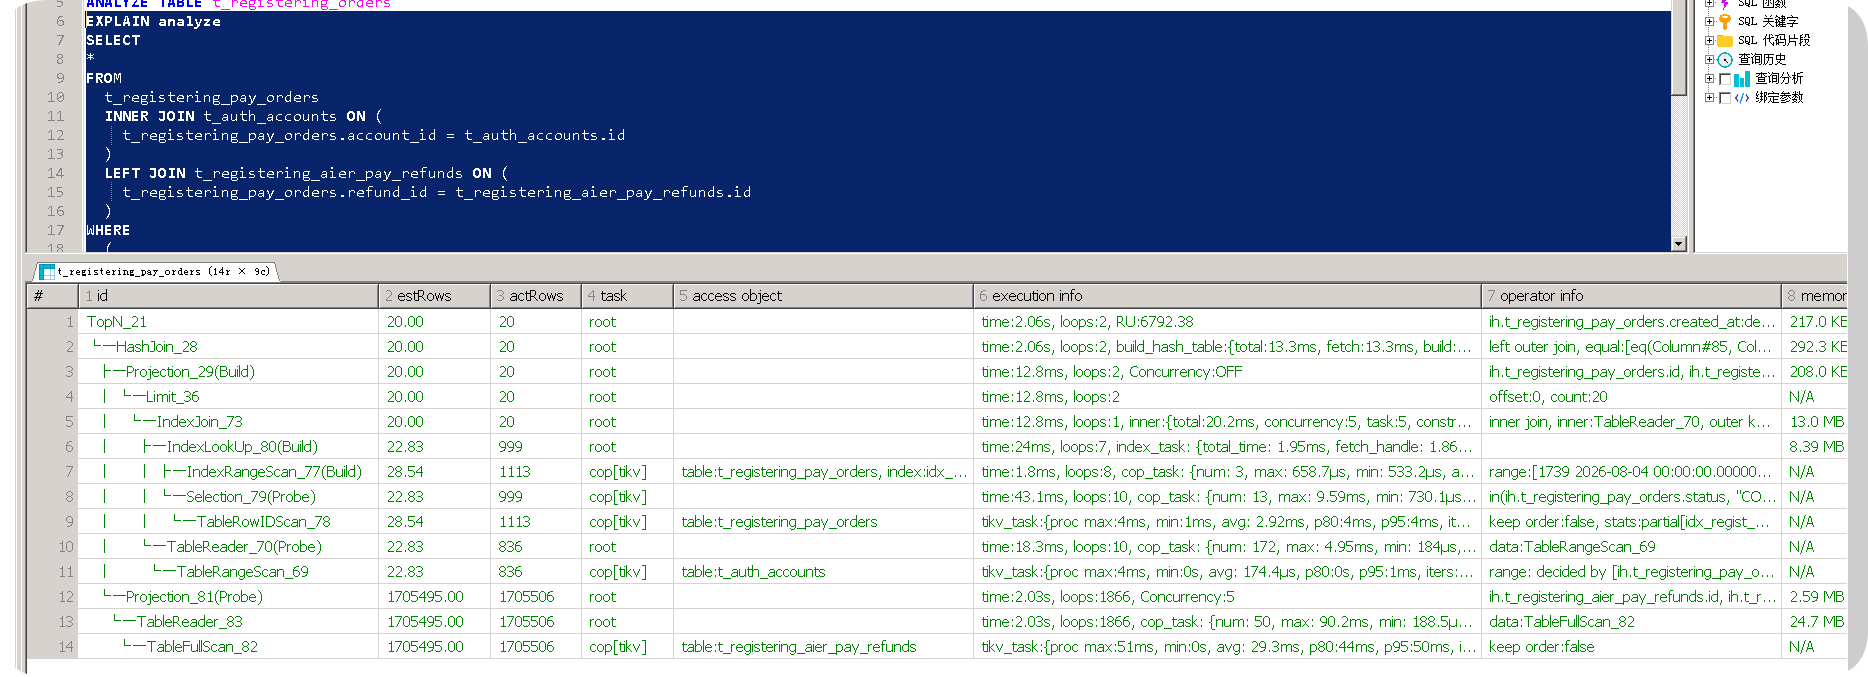Click the 'Selection_79(Probe)' id cell

coord(228,497)
